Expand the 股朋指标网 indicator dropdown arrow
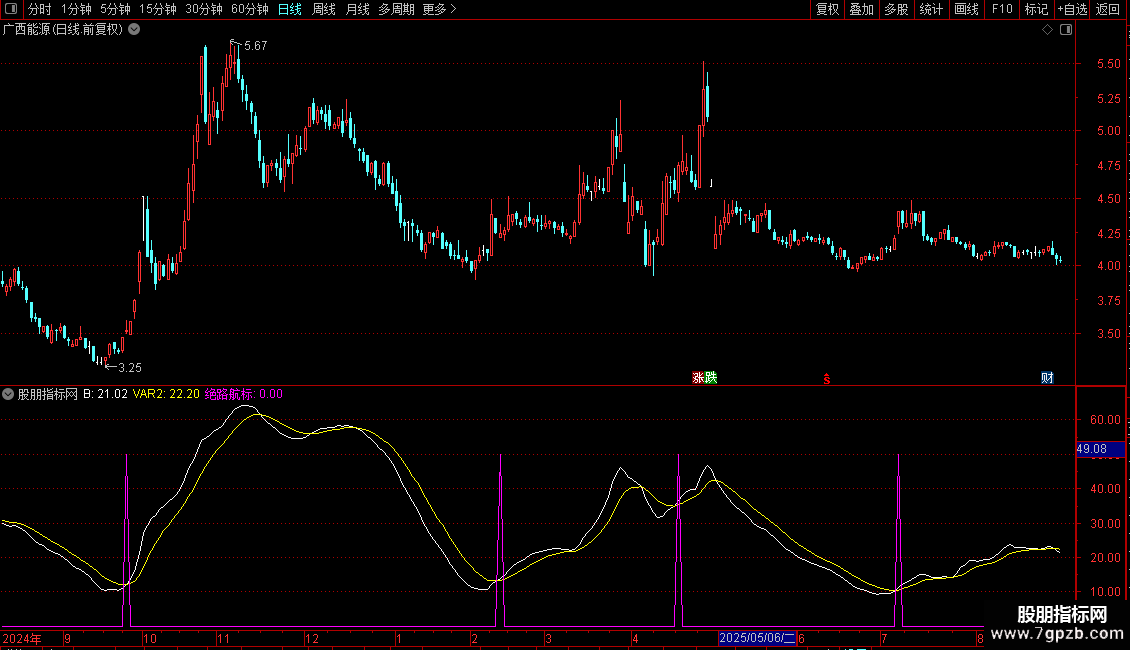 tap(9, 394)
